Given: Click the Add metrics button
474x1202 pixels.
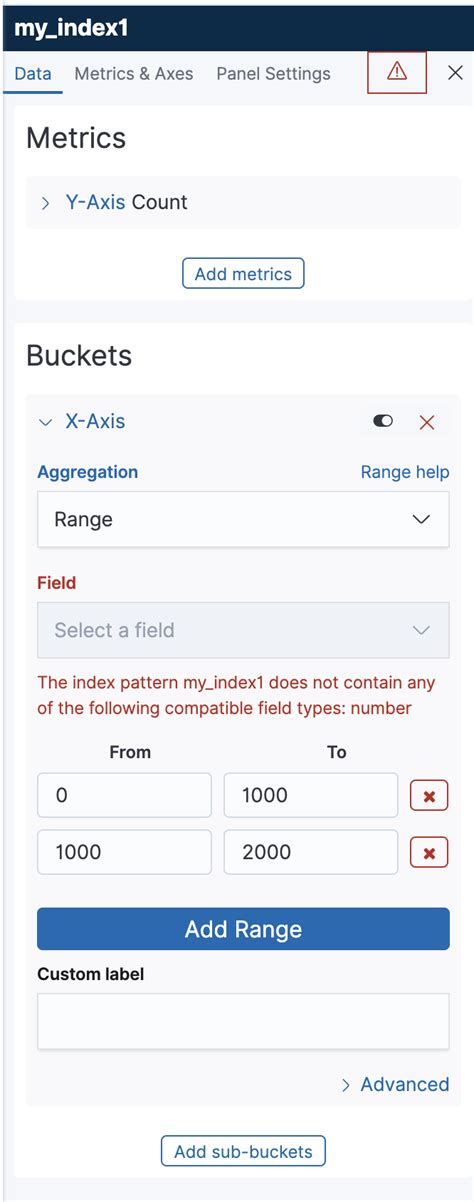Looking at the screenshot, I should [243, 274].
